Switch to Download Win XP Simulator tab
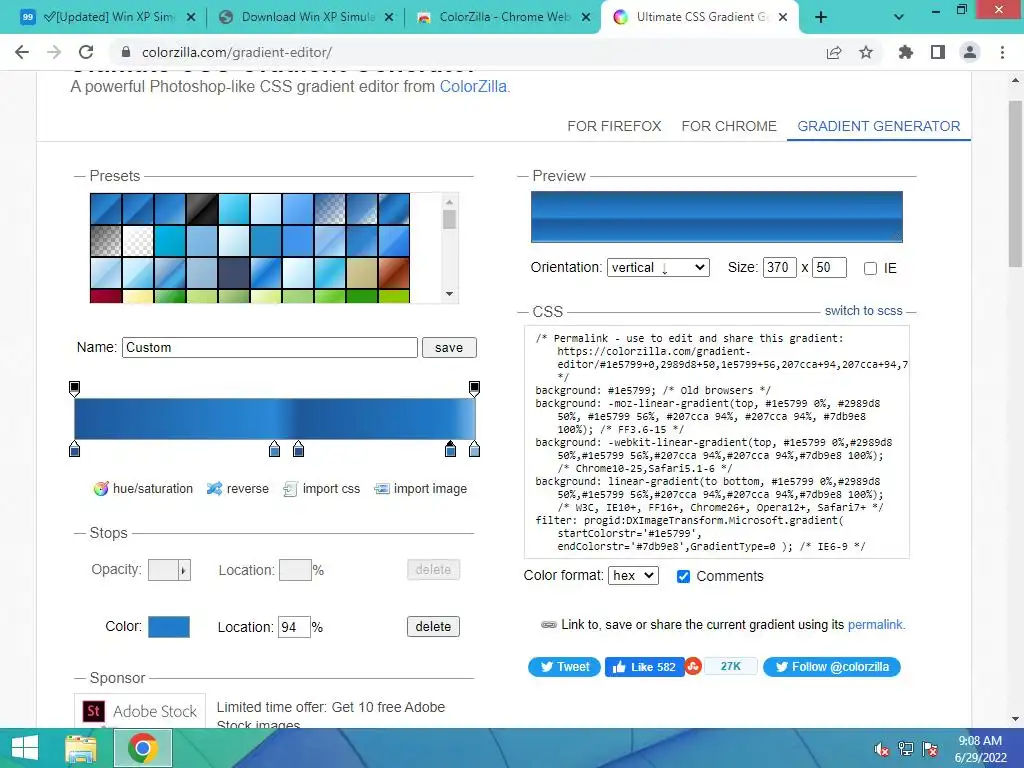1024x768 pixels. [x=306, y=18]
